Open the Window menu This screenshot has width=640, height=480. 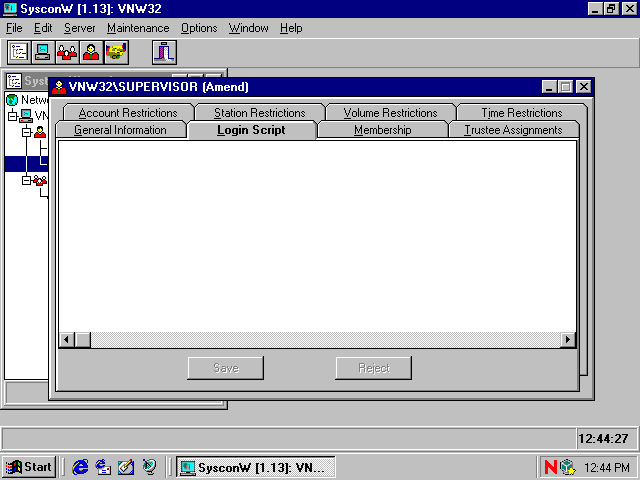[249, 28]
